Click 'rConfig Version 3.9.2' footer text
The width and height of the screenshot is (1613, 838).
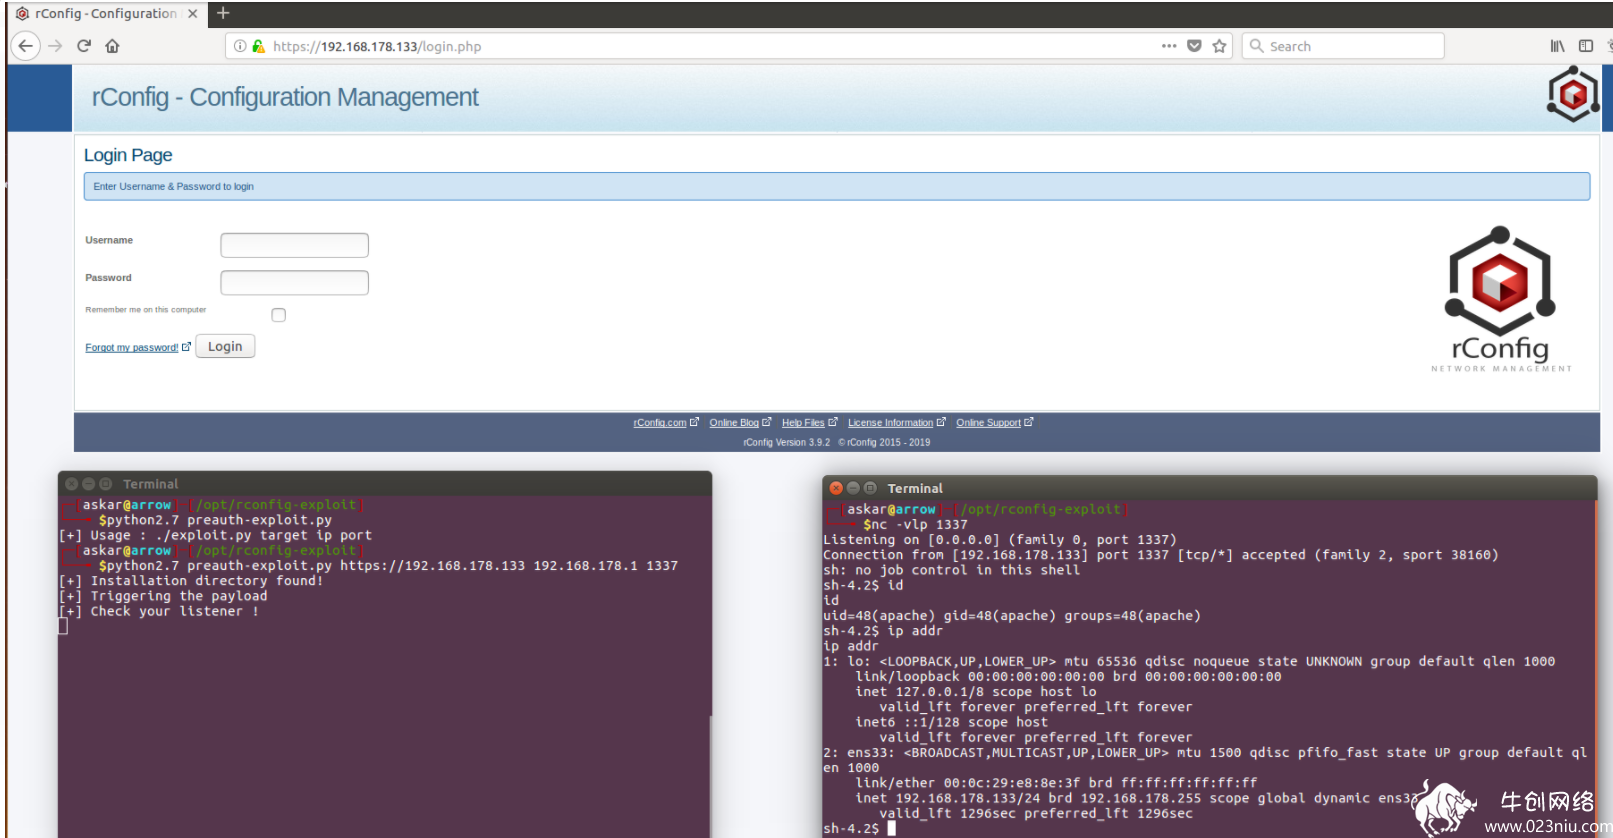(786, 442)
